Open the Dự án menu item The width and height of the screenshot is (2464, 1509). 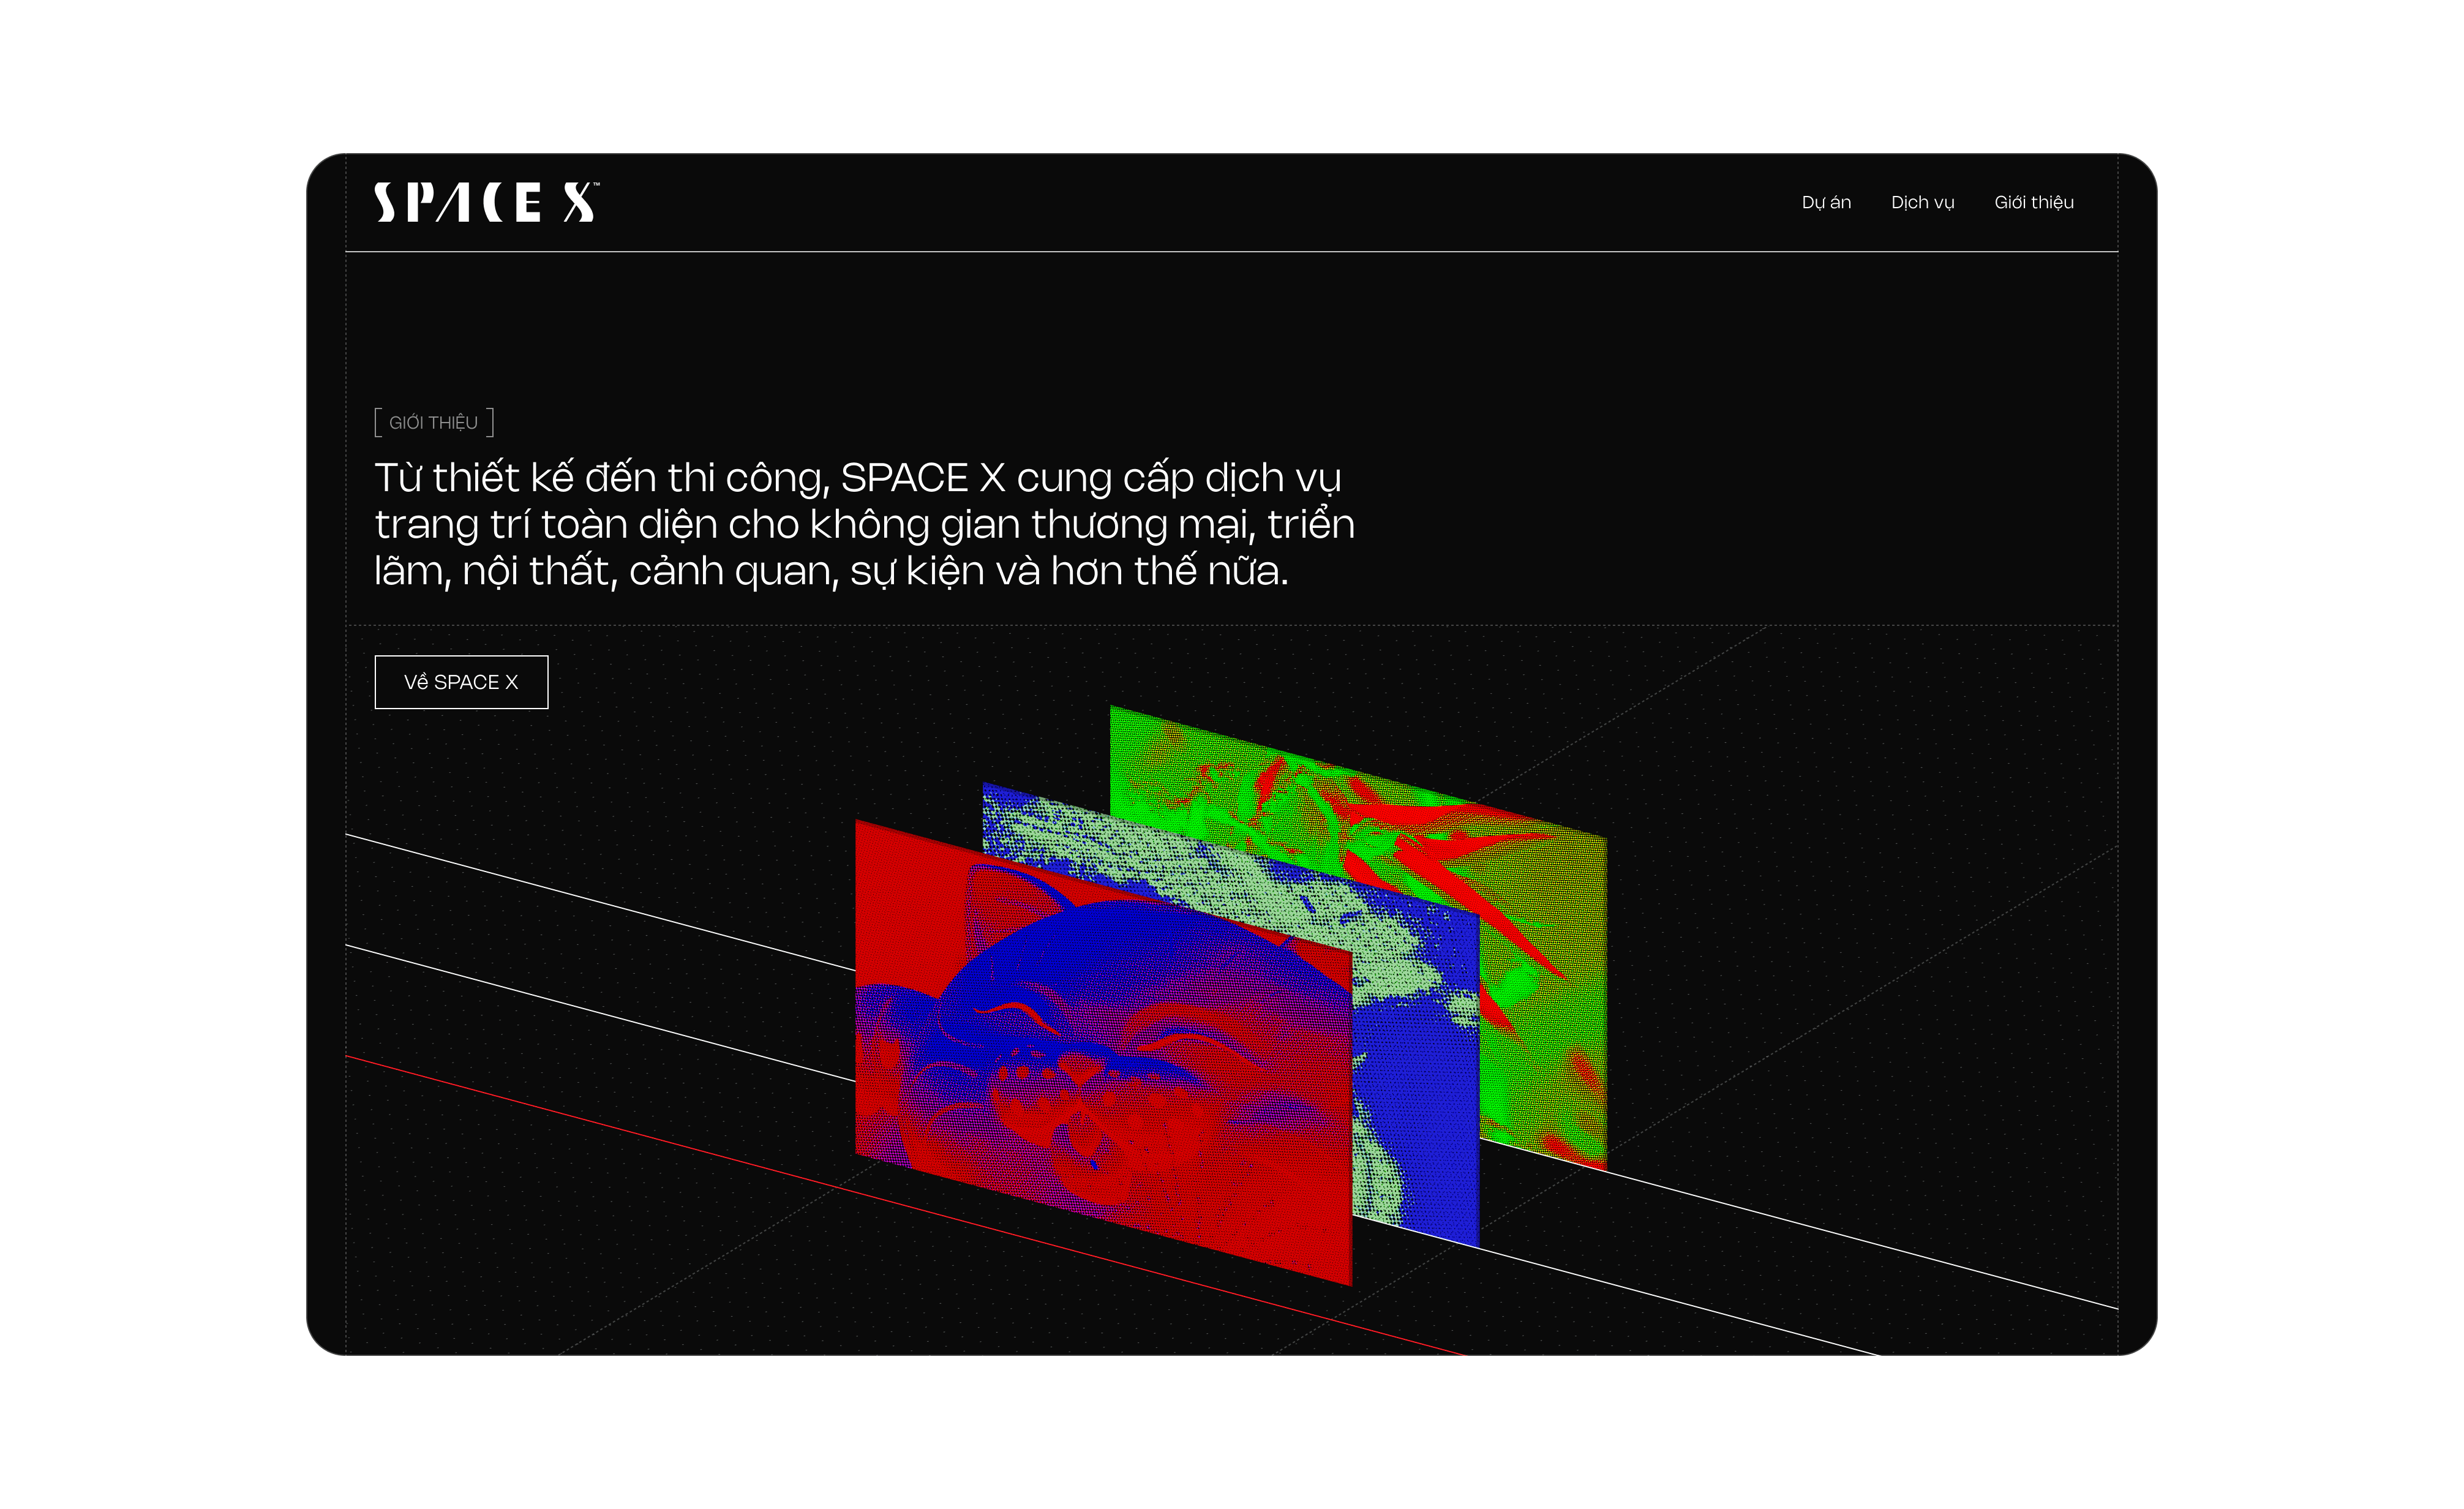pyautogui.click(x=1826, y=202)
